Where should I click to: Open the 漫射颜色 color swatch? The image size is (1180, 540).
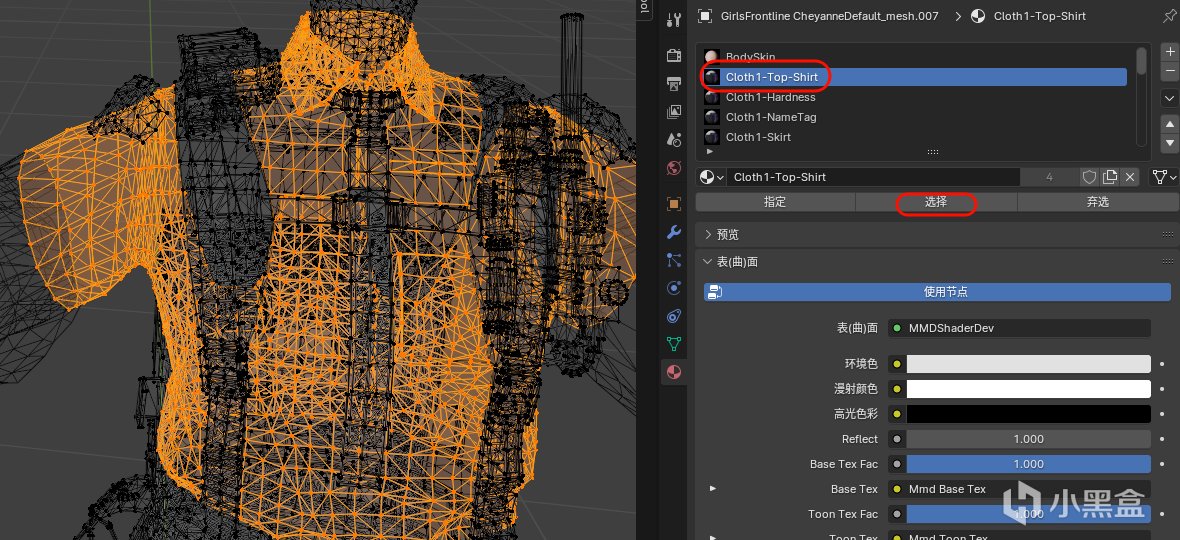(x=1028, y=389)
